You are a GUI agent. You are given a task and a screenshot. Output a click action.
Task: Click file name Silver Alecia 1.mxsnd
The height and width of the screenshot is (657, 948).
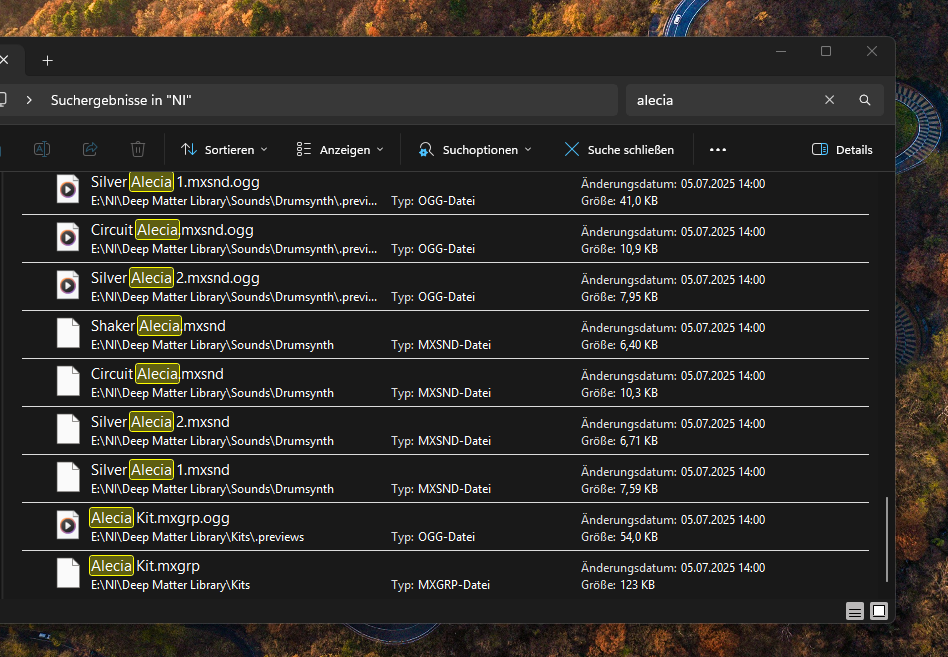coord(160,470)
